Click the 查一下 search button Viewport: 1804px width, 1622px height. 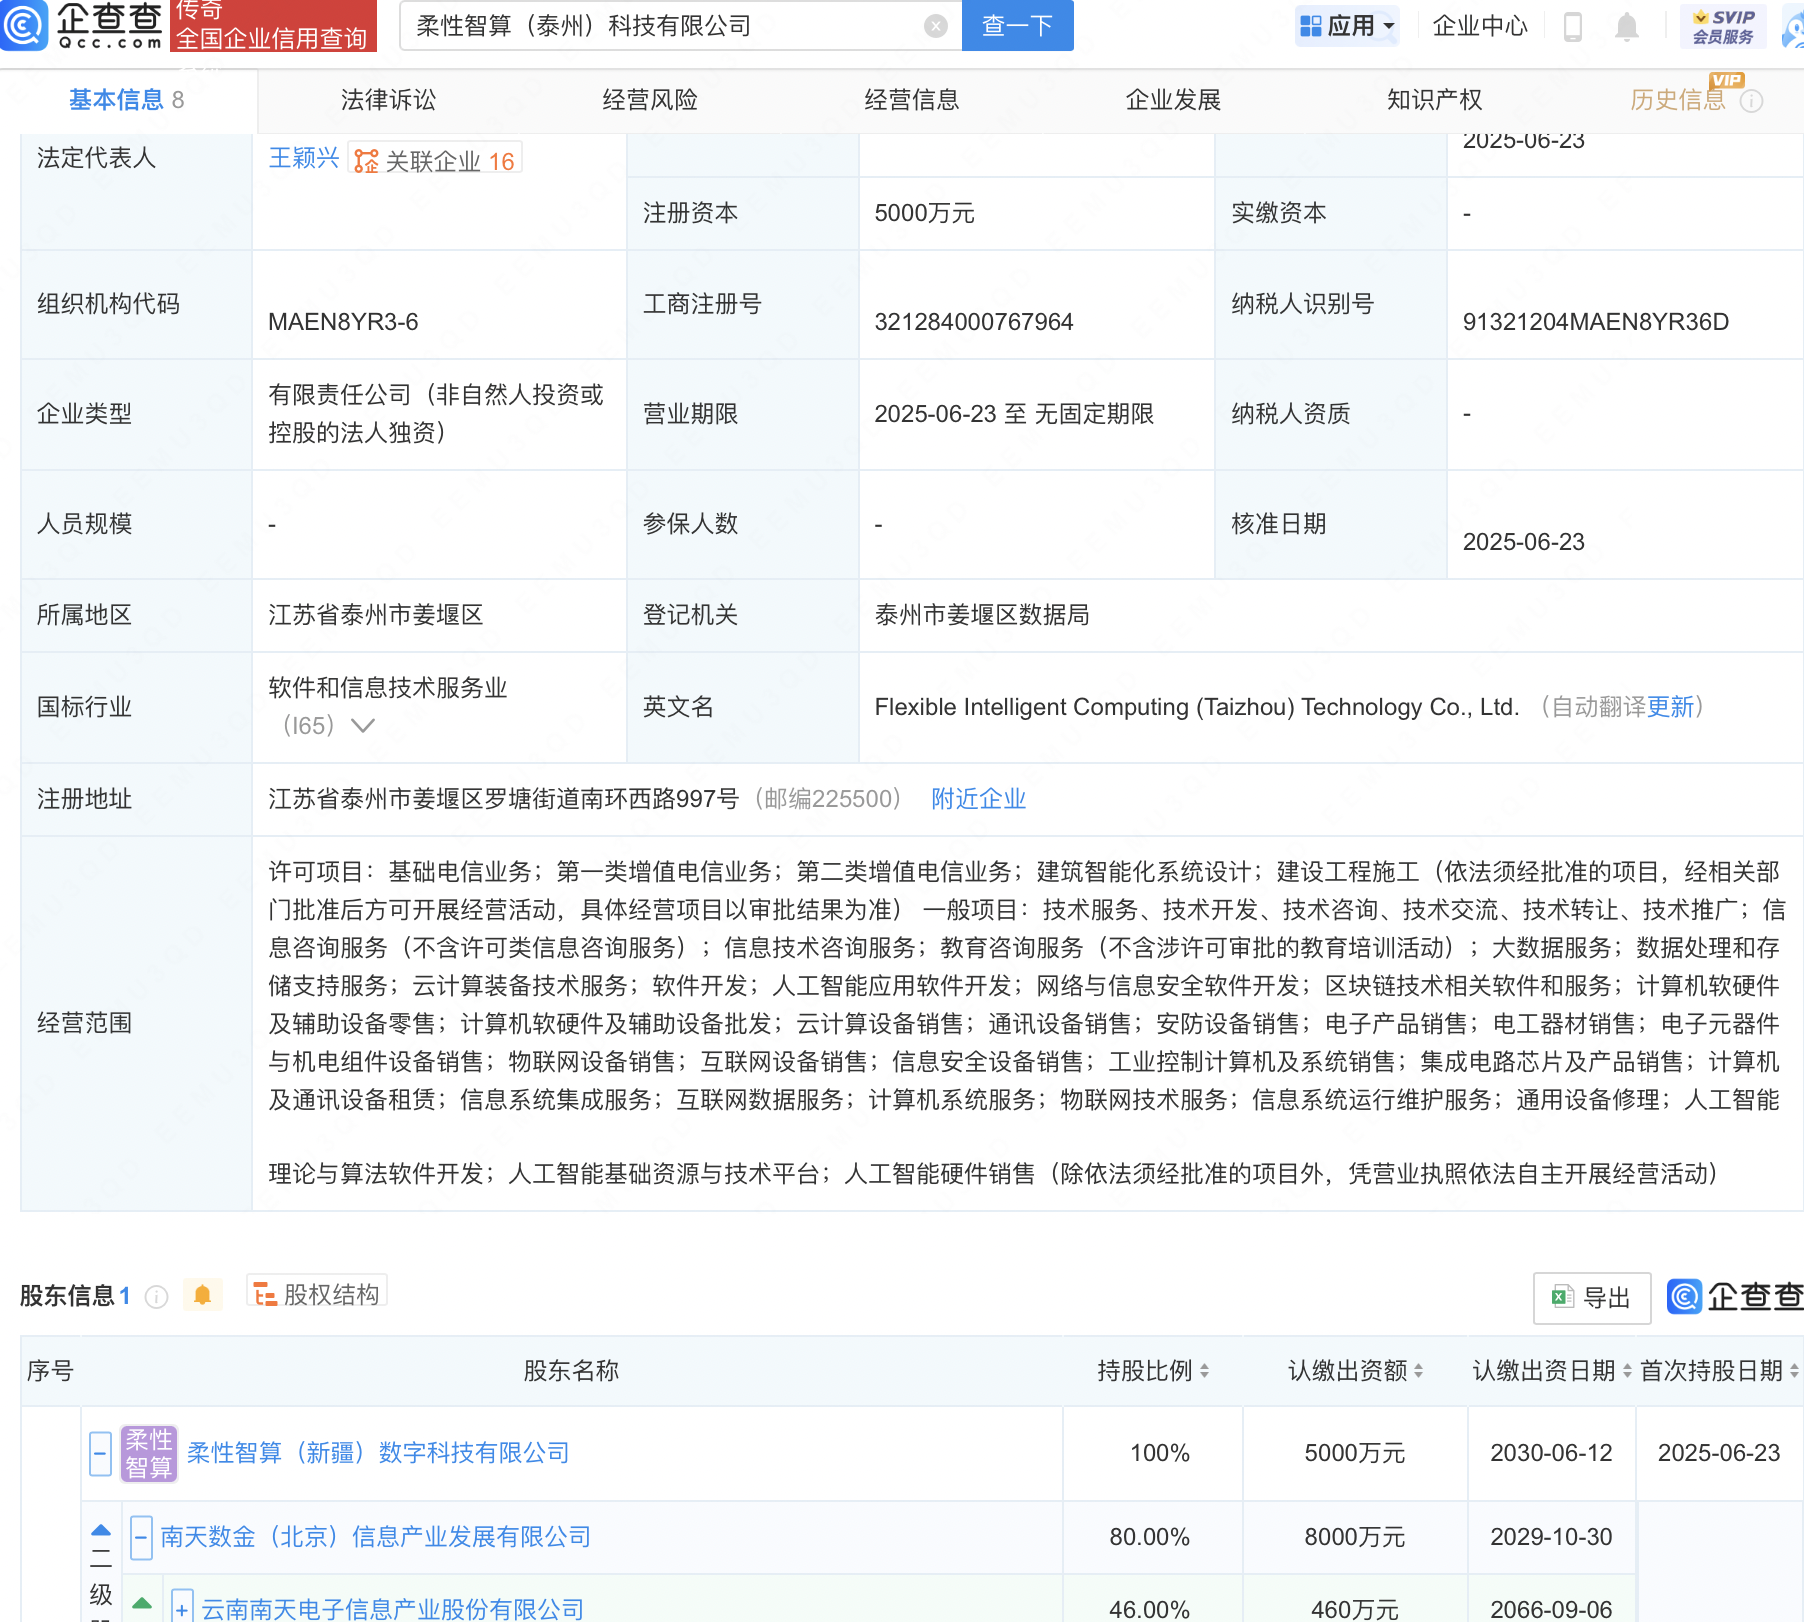(1017, 26)
